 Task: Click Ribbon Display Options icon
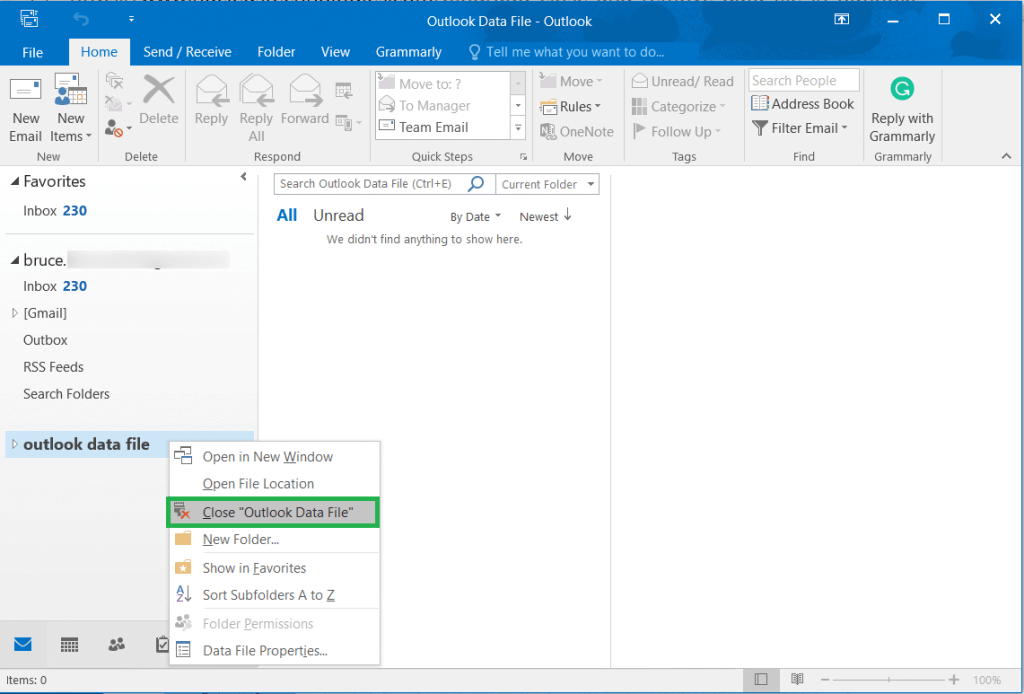coord(842,20)
